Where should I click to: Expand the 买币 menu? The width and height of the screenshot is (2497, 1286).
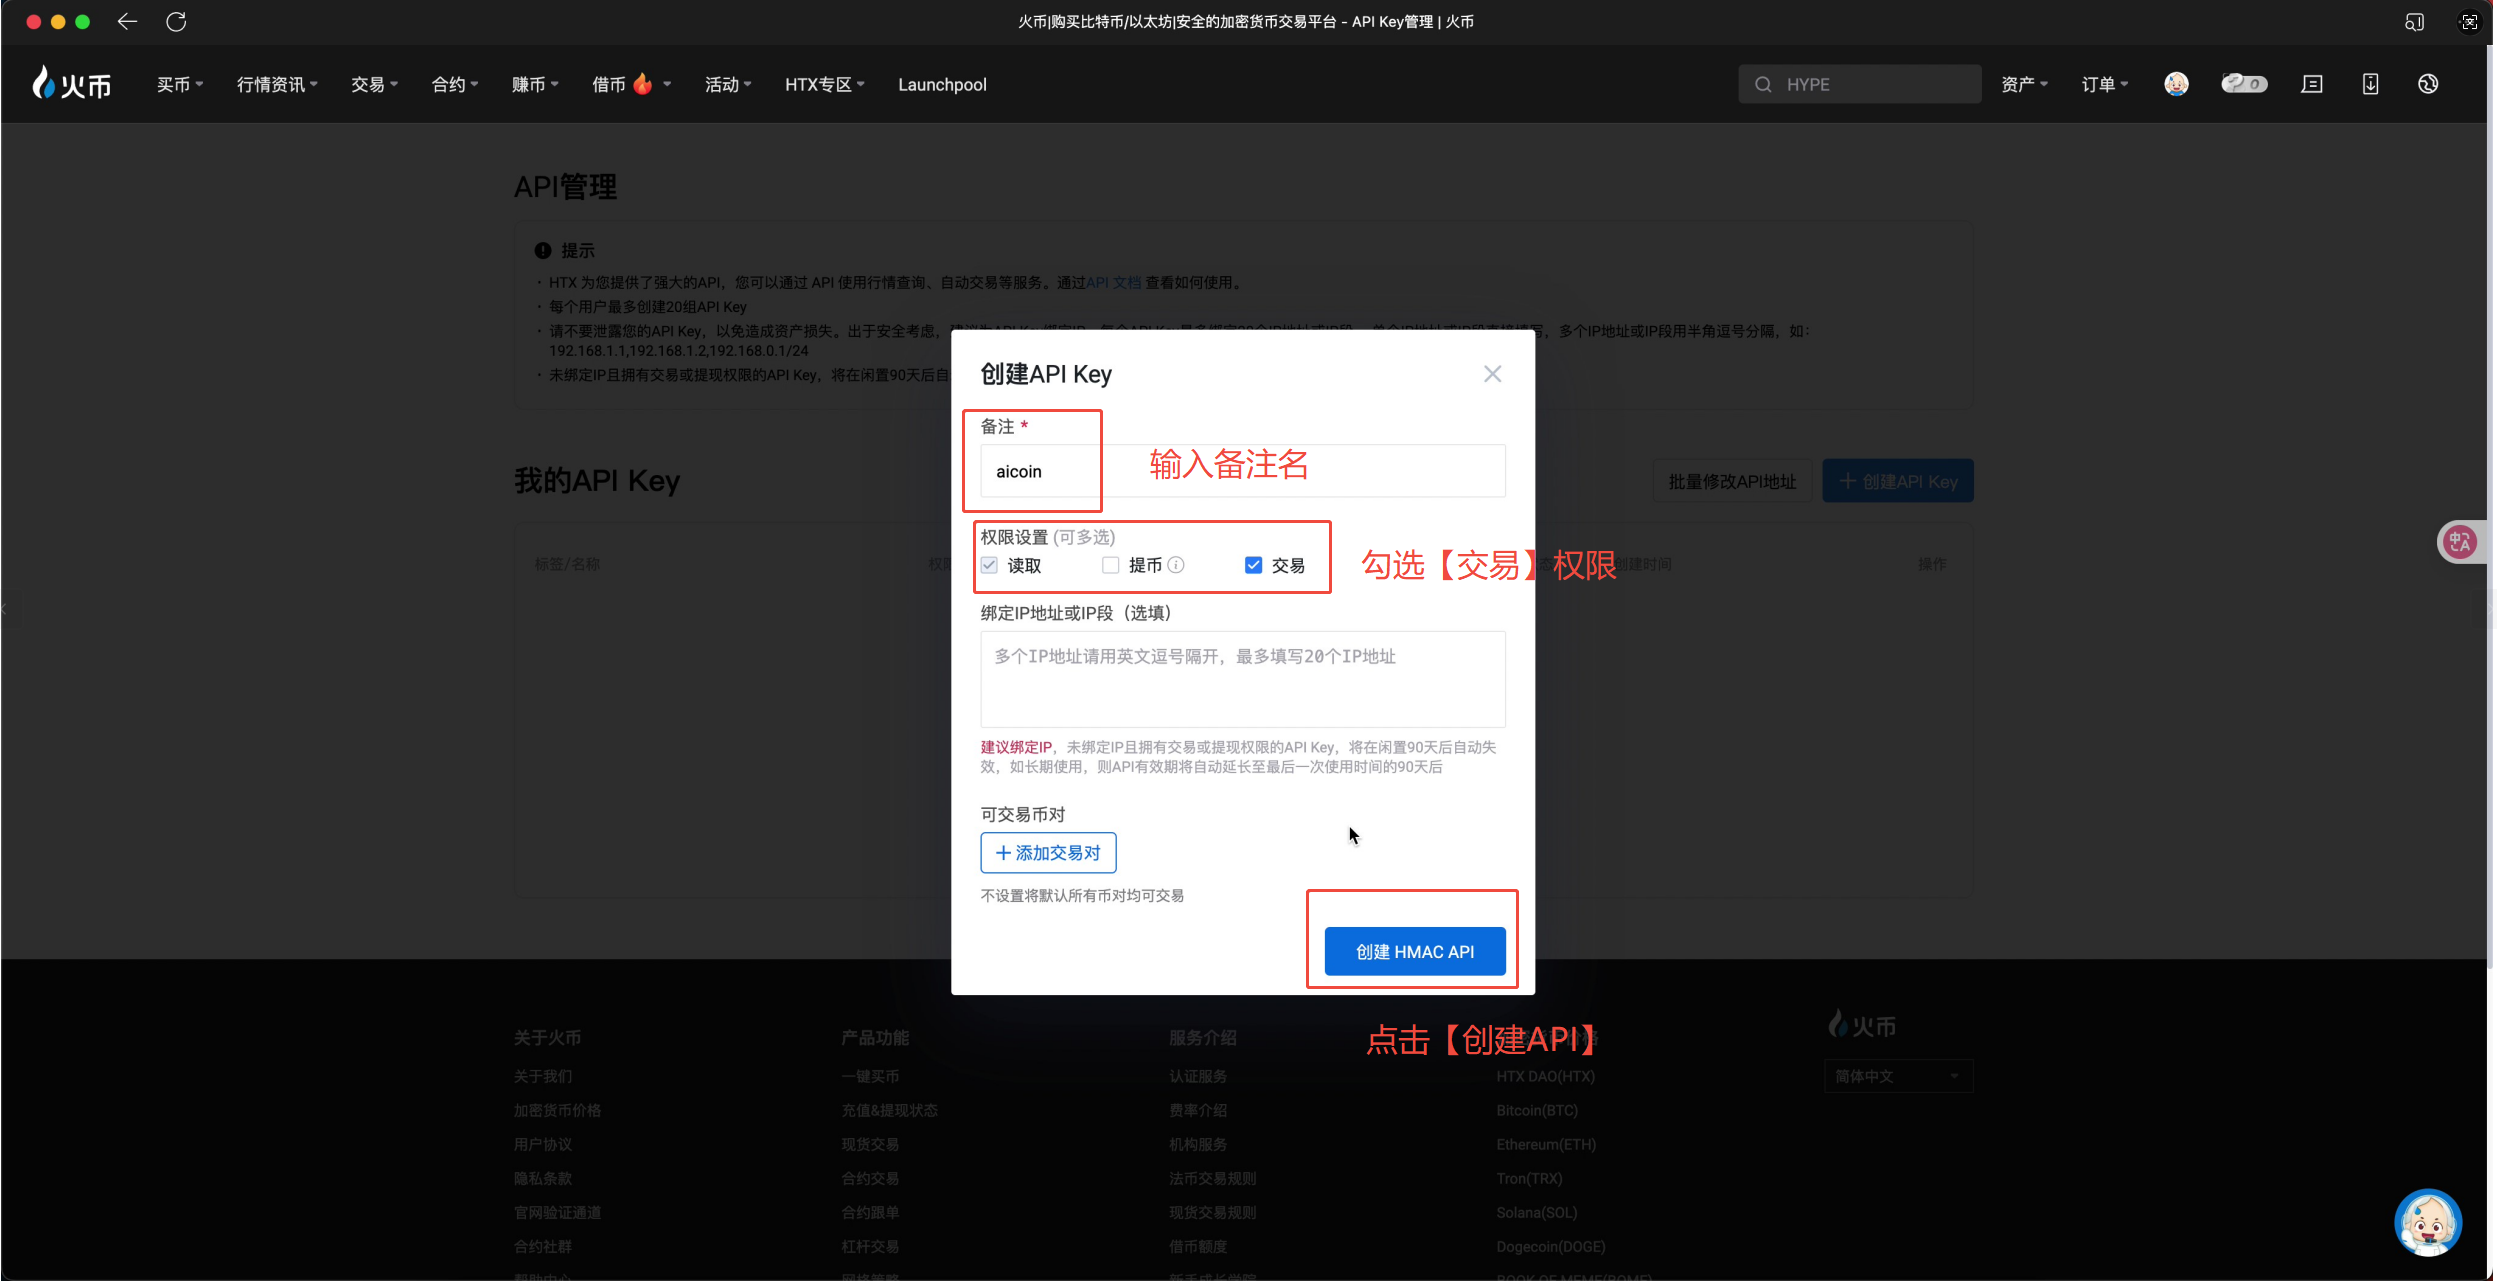point(179,84)
